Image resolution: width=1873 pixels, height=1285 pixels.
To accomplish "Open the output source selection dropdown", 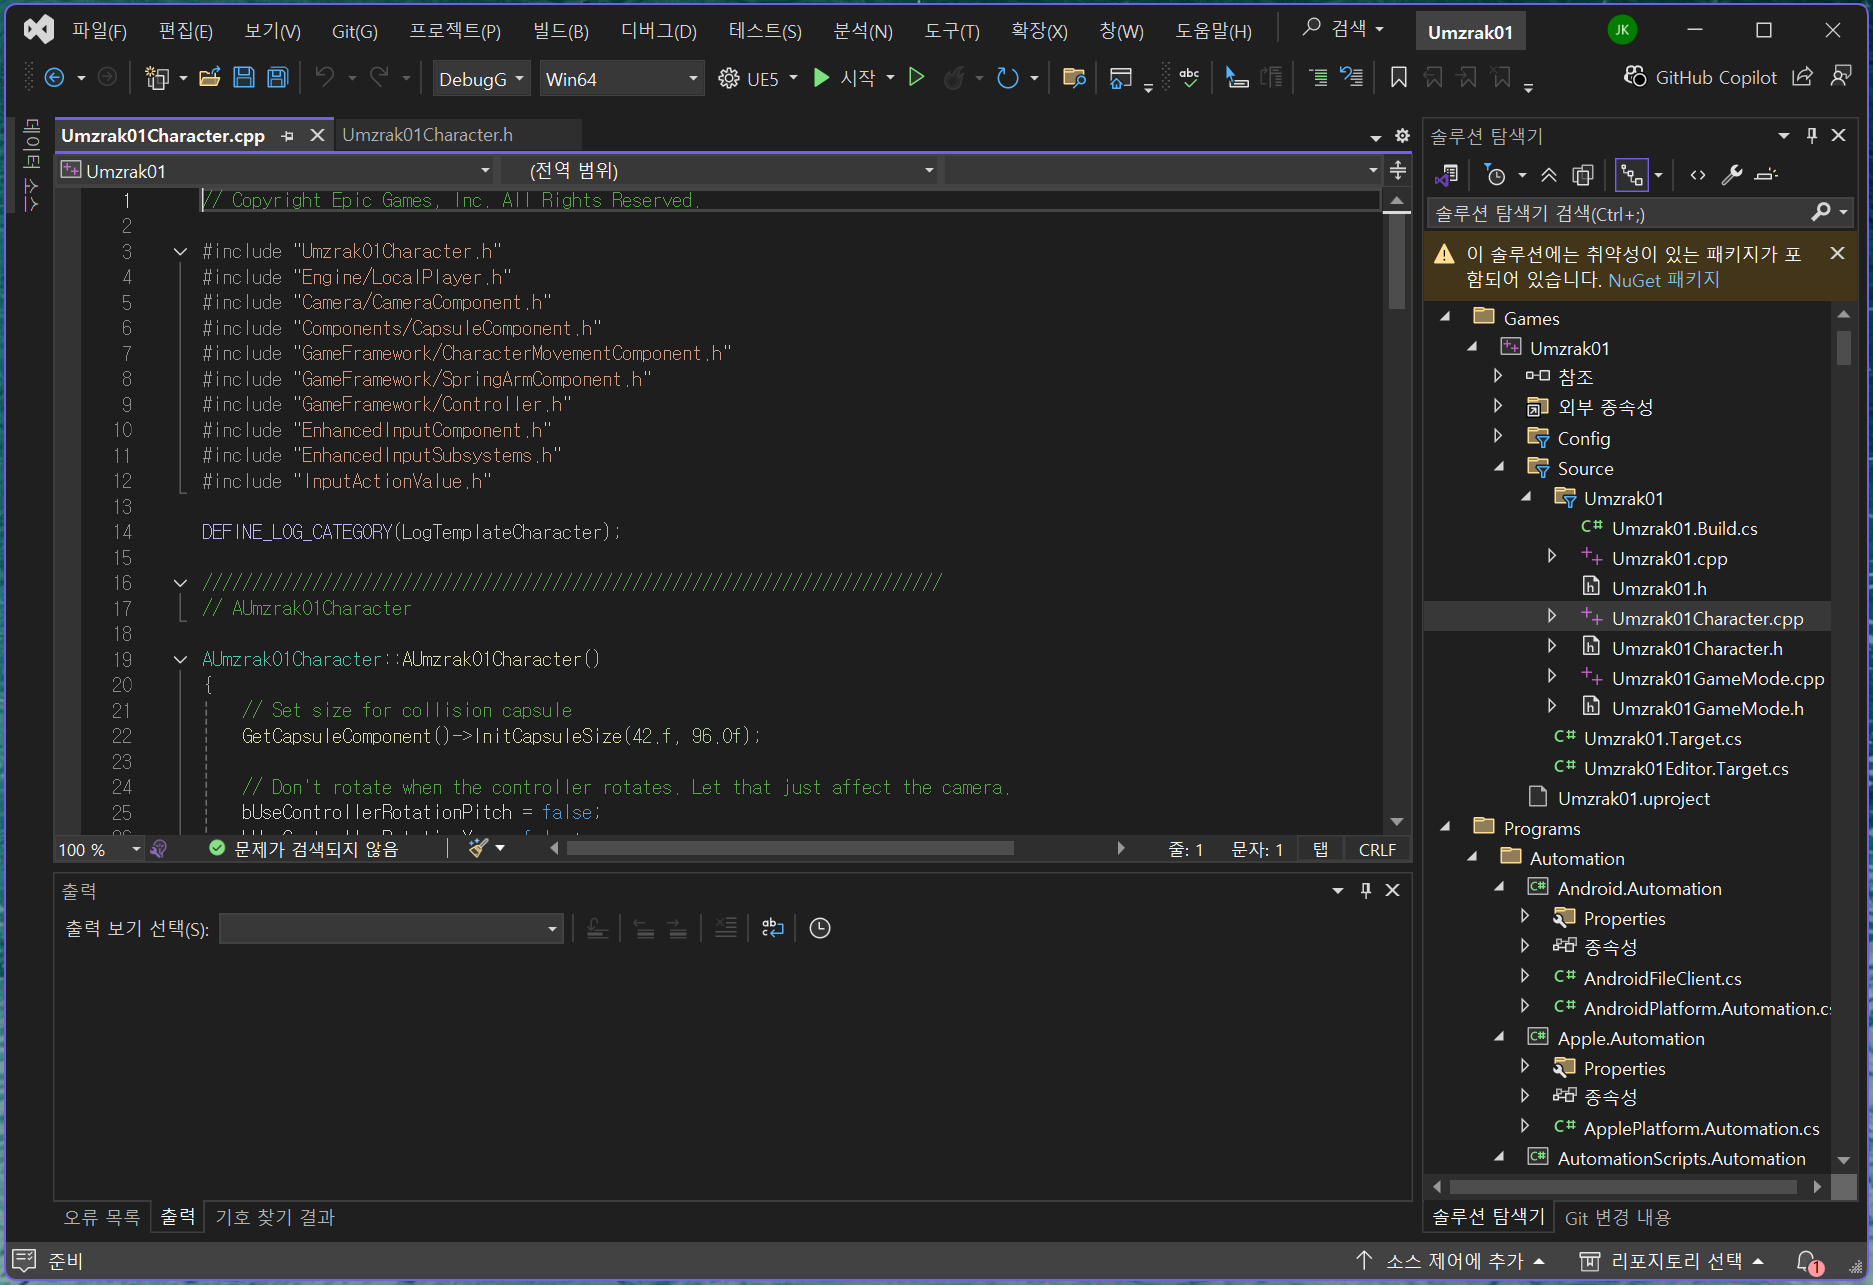I will point(391,928).
